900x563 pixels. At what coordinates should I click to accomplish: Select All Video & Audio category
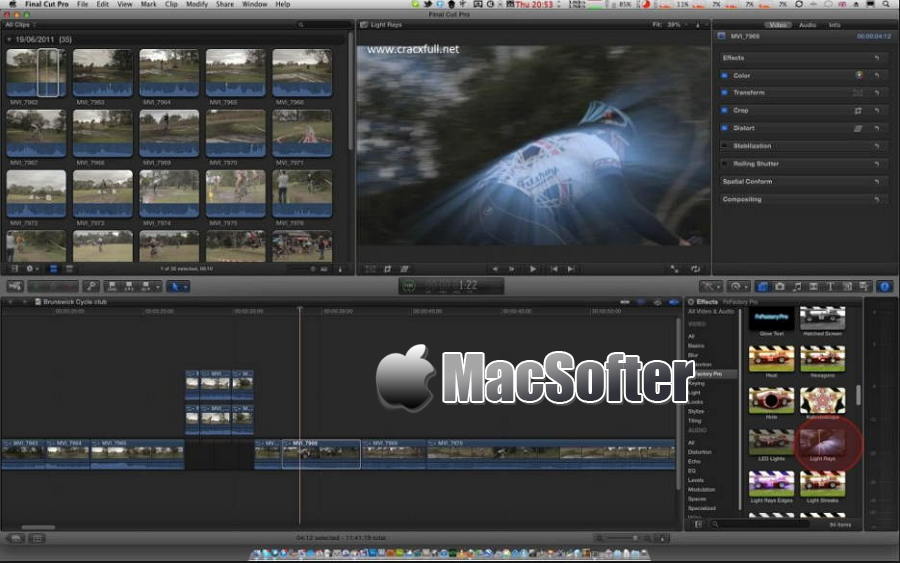point(711,311)
